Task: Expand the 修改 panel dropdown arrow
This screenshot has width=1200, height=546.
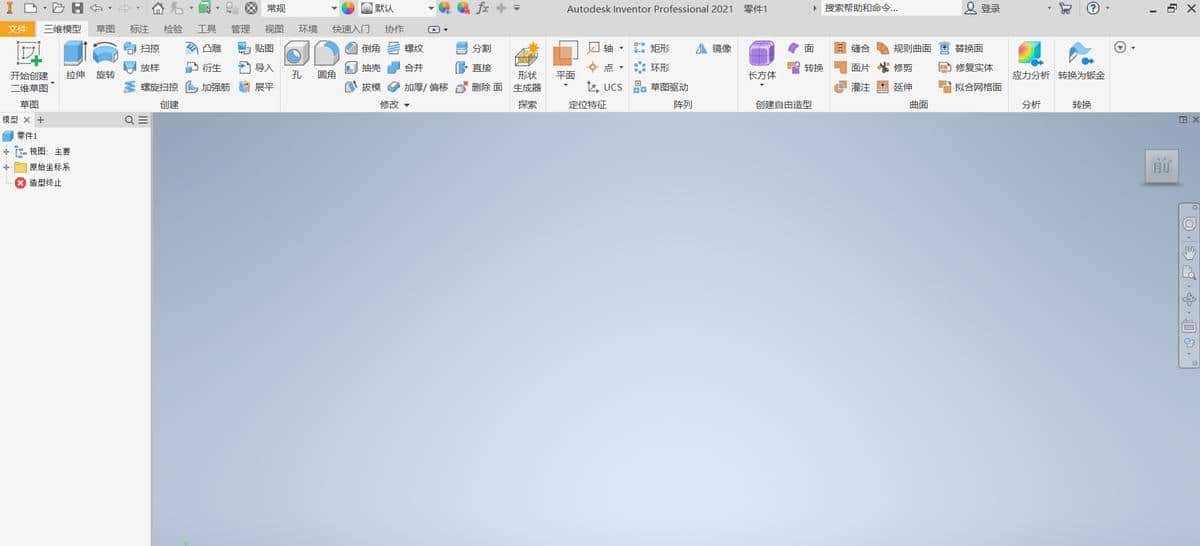Action: click(407, 105)
